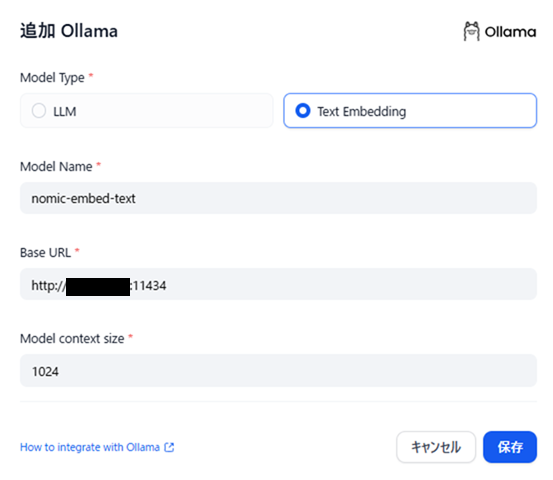553x480 pixels.
Task: Click the redacted host in Base URL
Action: click(x=98, y=287)
